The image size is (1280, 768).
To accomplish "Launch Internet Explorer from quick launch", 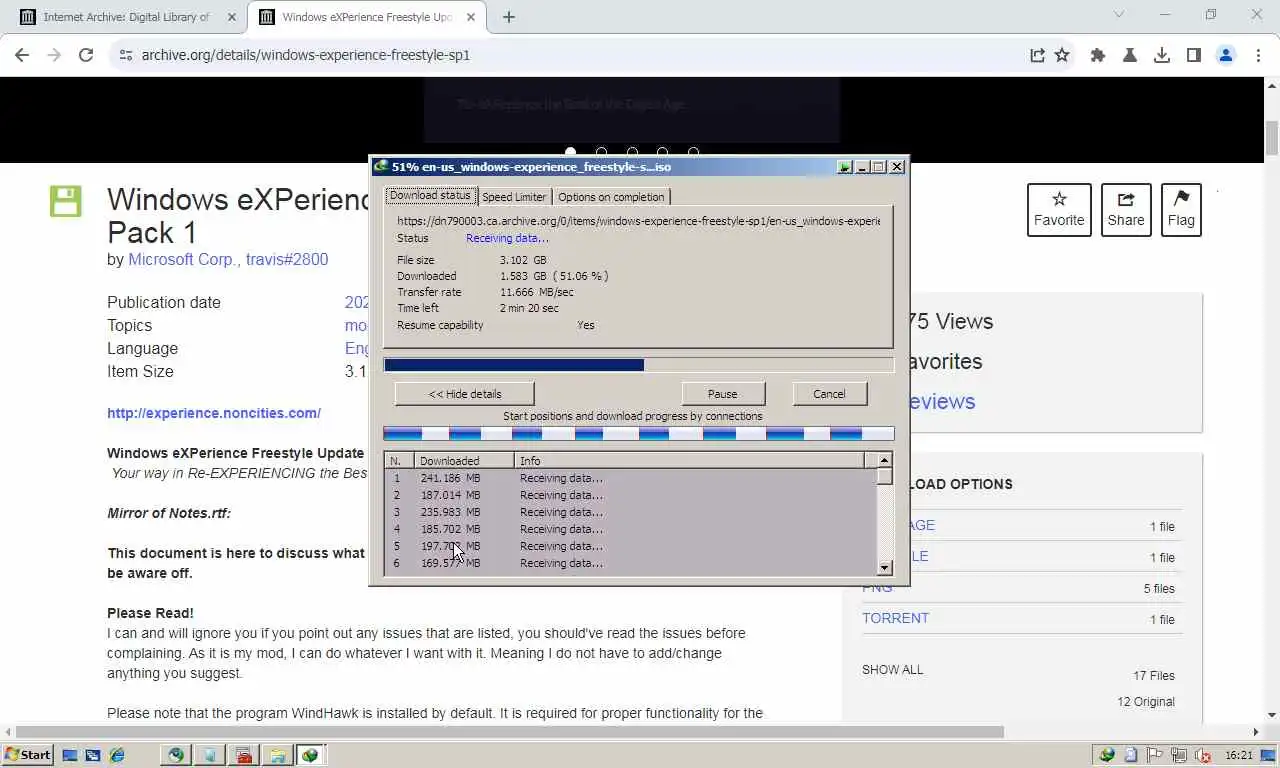I will click(x=117, y=755).
